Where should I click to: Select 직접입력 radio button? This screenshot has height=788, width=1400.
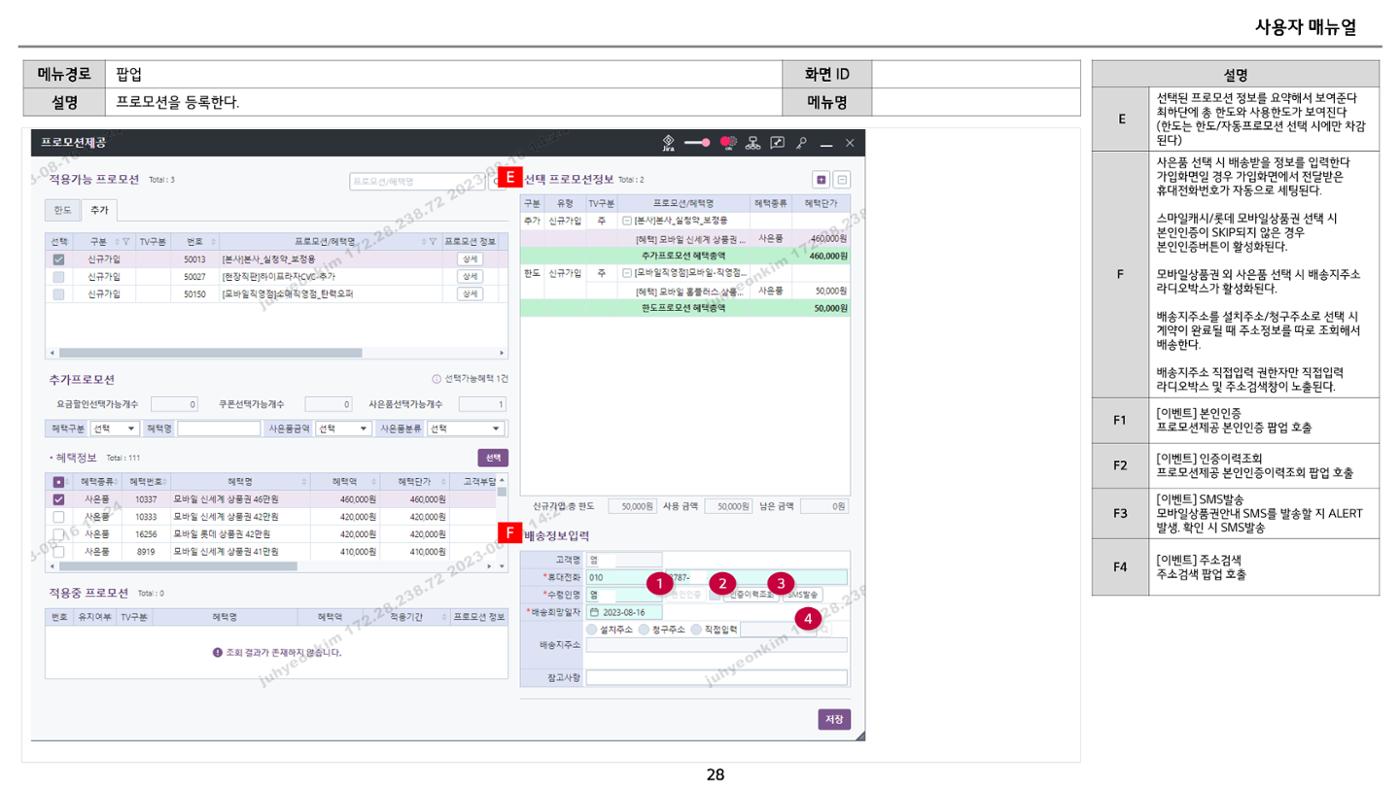point(696,630)
